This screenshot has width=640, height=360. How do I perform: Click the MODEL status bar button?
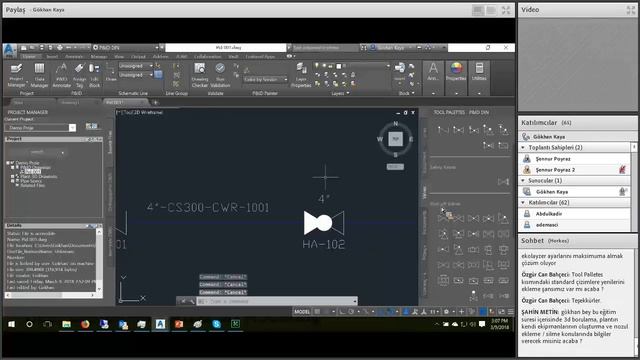point(302,312)
